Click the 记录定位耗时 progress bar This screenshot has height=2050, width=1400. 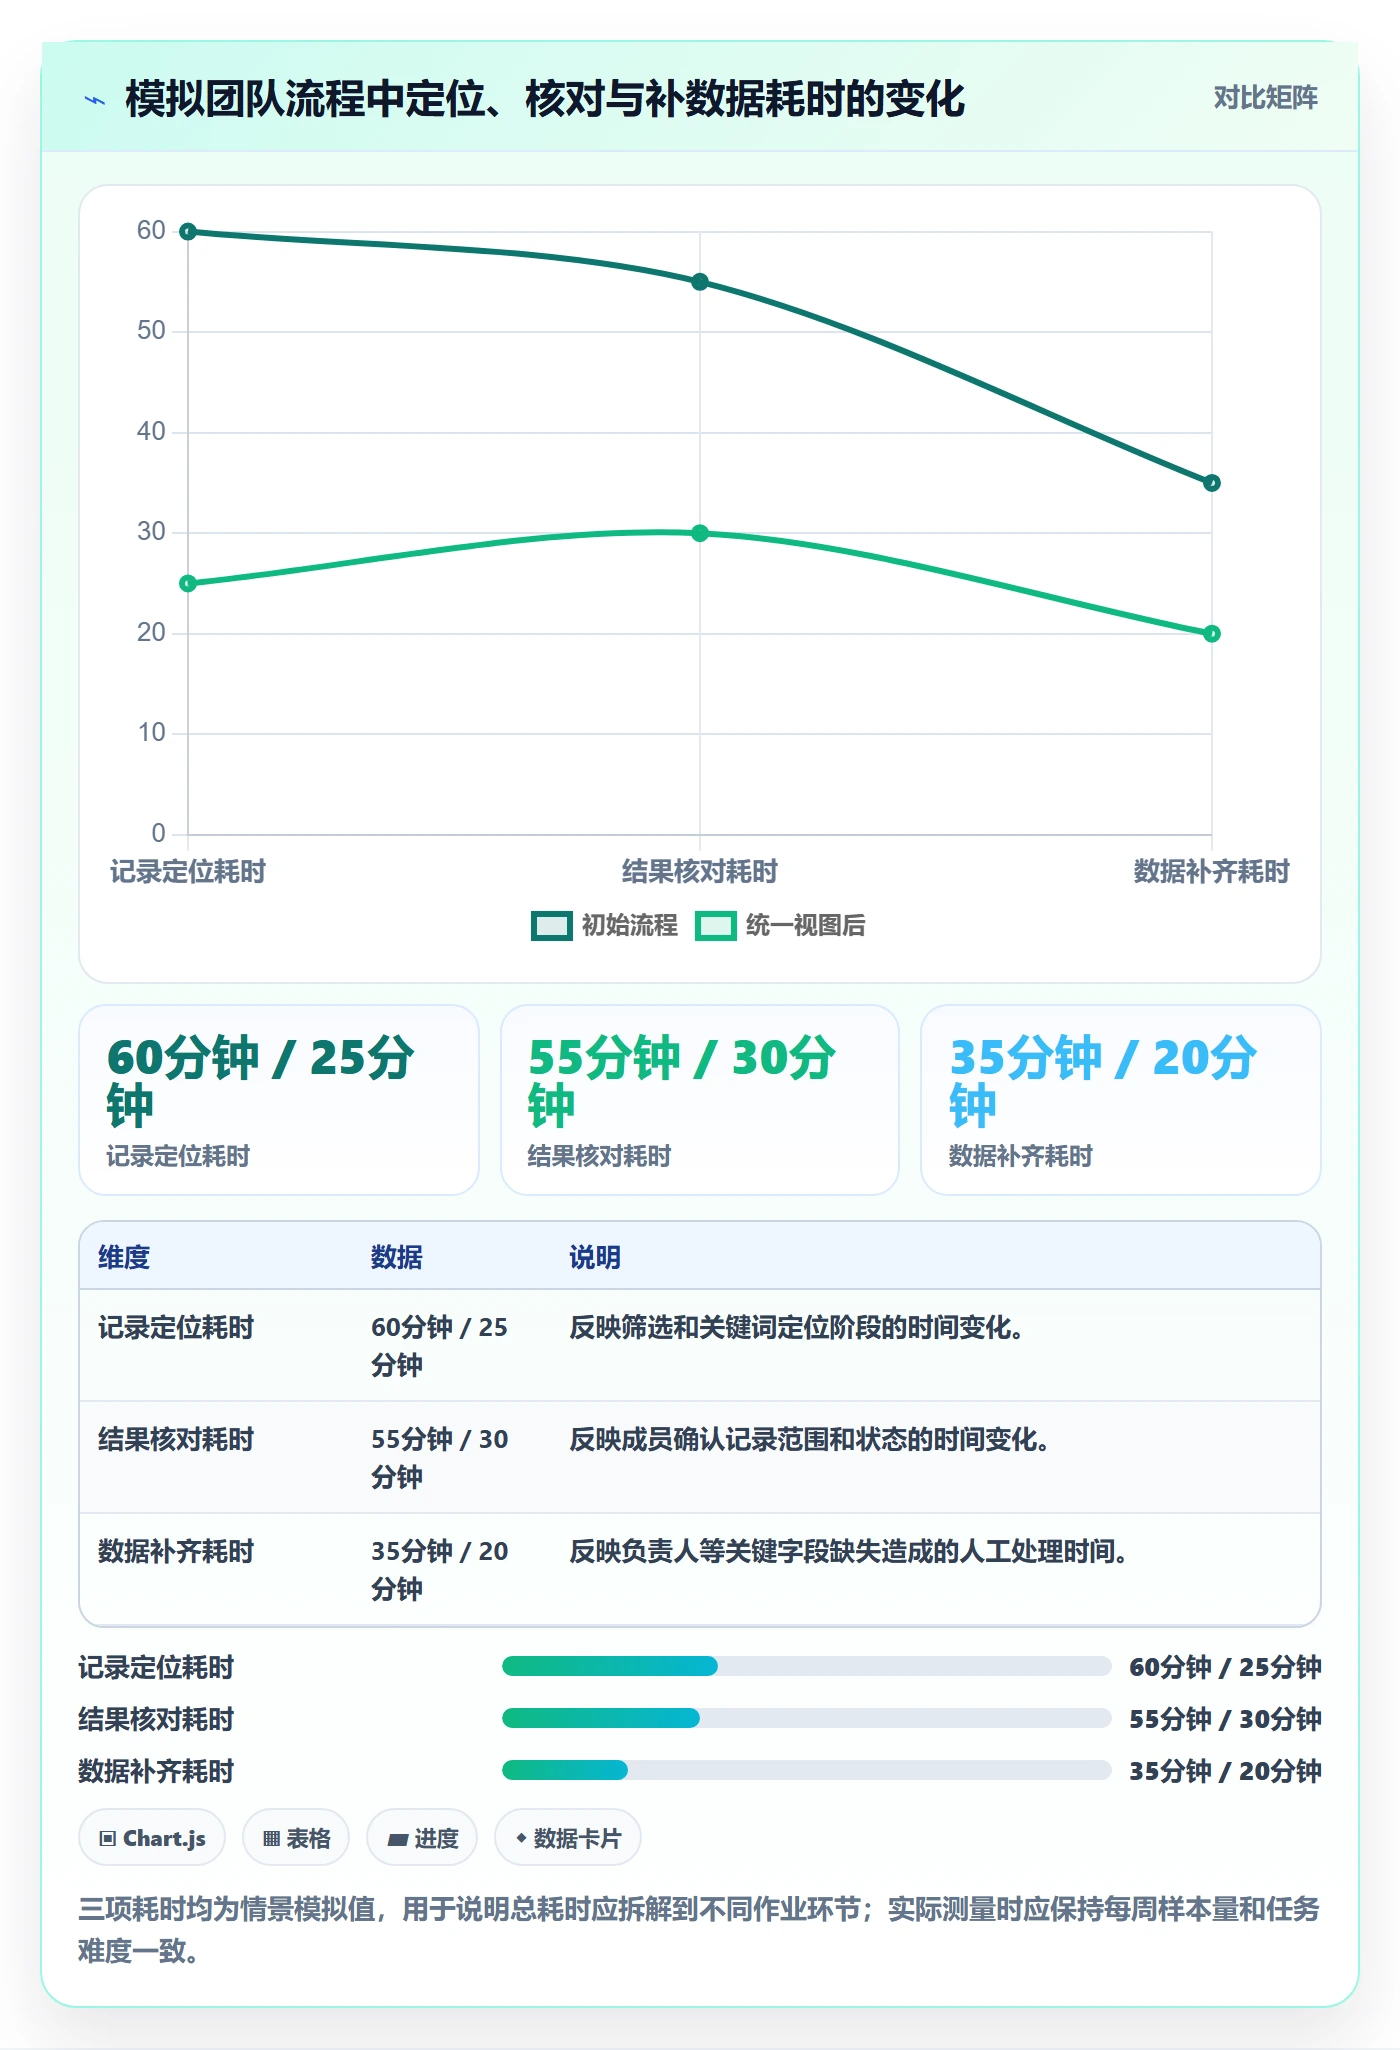pos(806,1666)
